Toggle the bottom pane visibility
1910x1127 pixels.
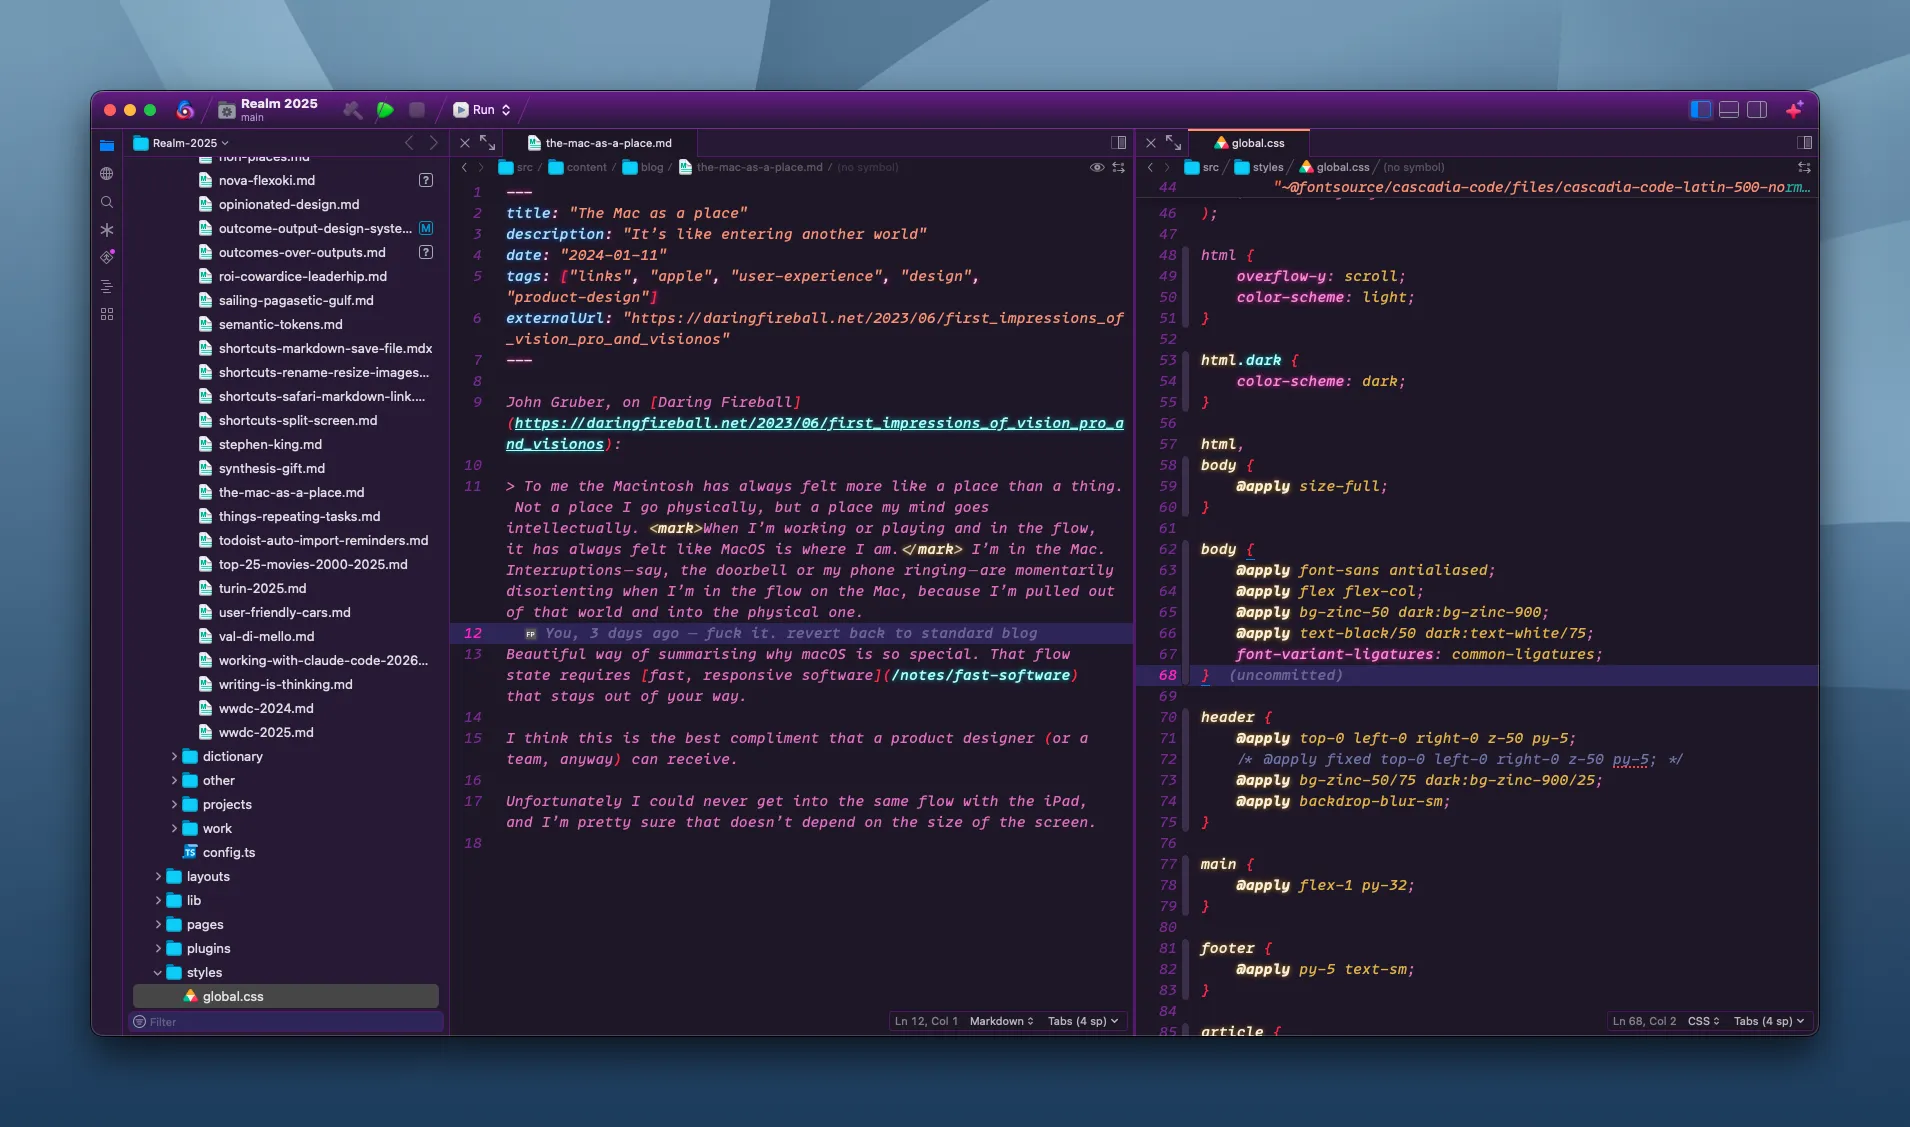pyautogui.click(x=1728, y=110)
